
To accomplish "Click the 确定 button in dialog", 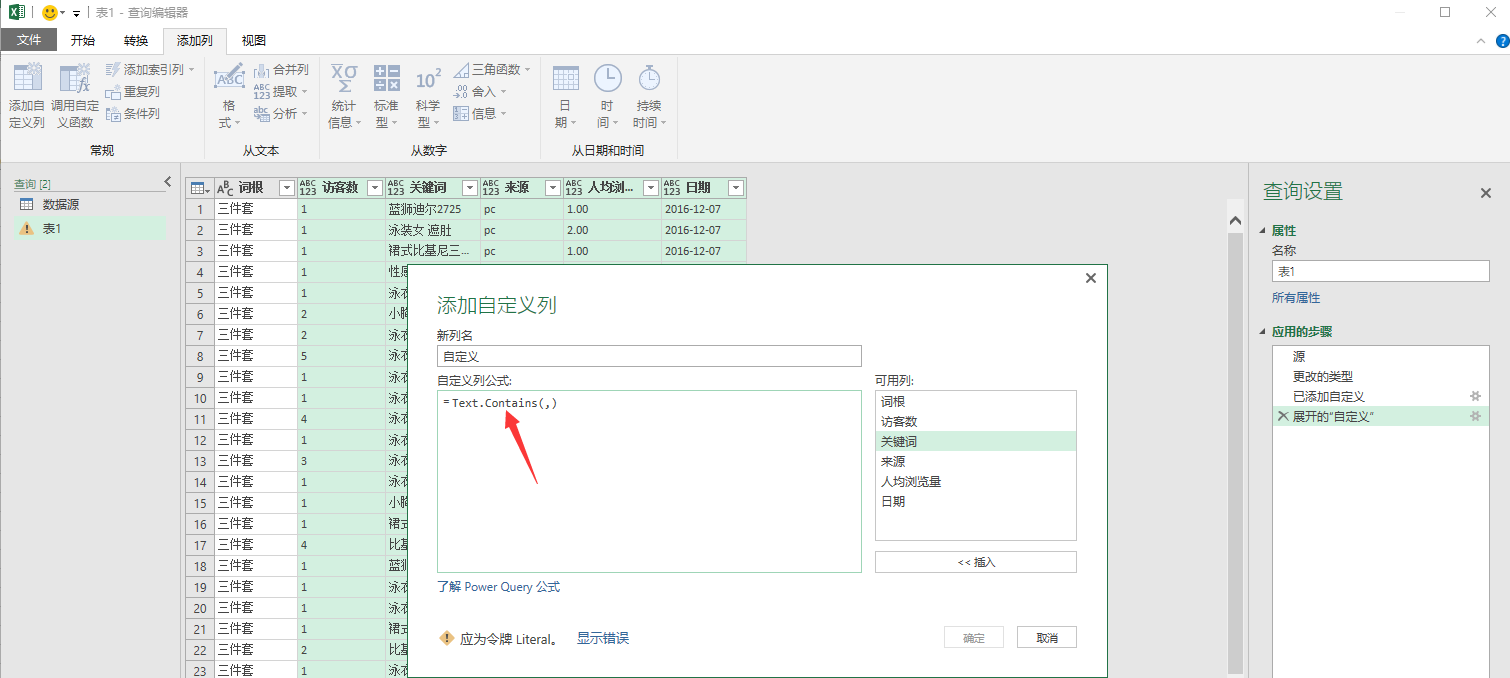I will pos(974,638).
